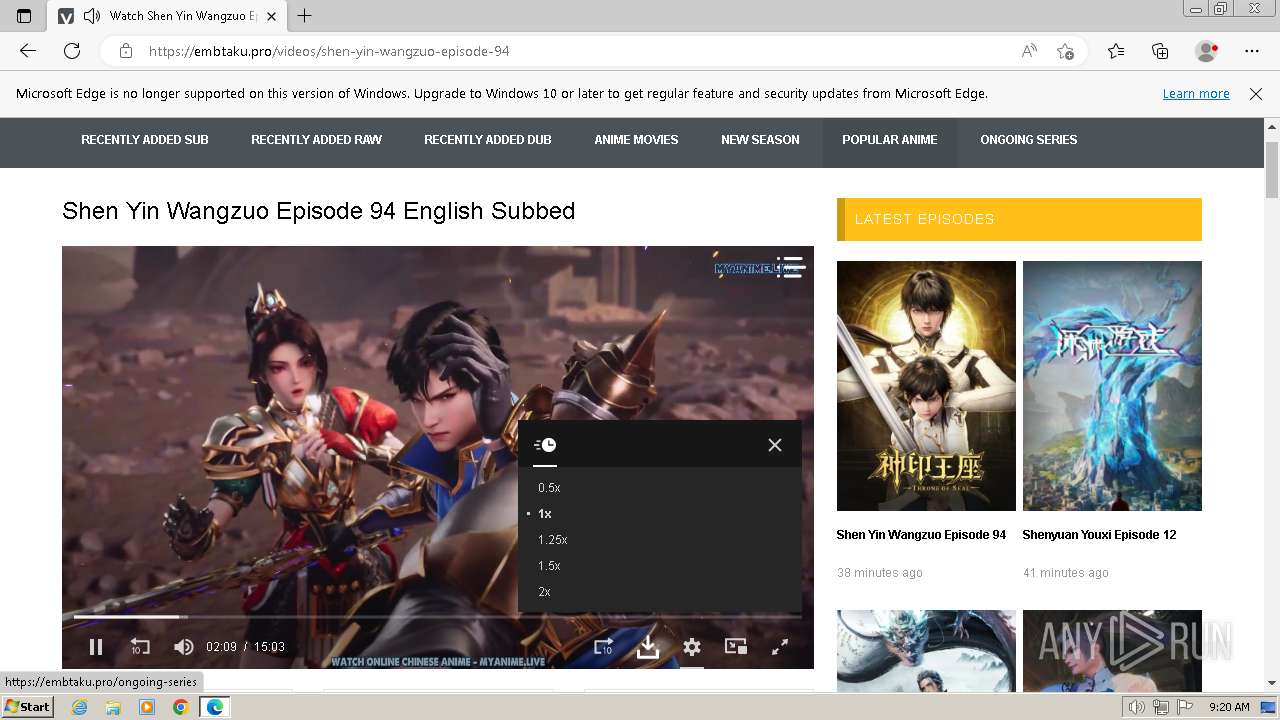Image resolution: width=1280 pixels, height=720 pixels.
Task: Enter fullscreen video mode
Action: [x=780, y=647]
